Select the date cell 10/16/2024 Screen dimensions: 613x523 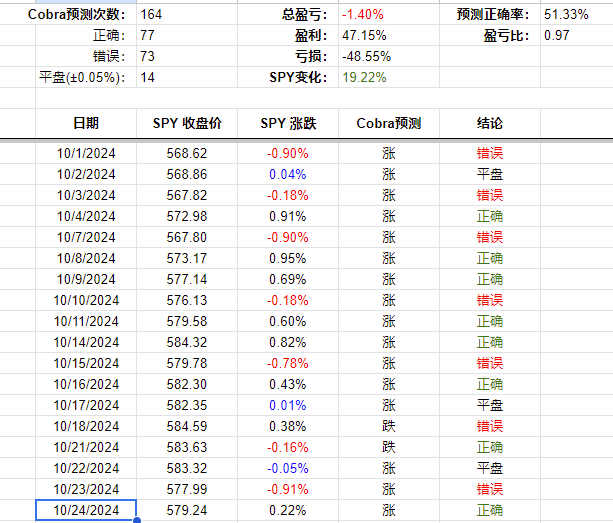click(86, 384)
